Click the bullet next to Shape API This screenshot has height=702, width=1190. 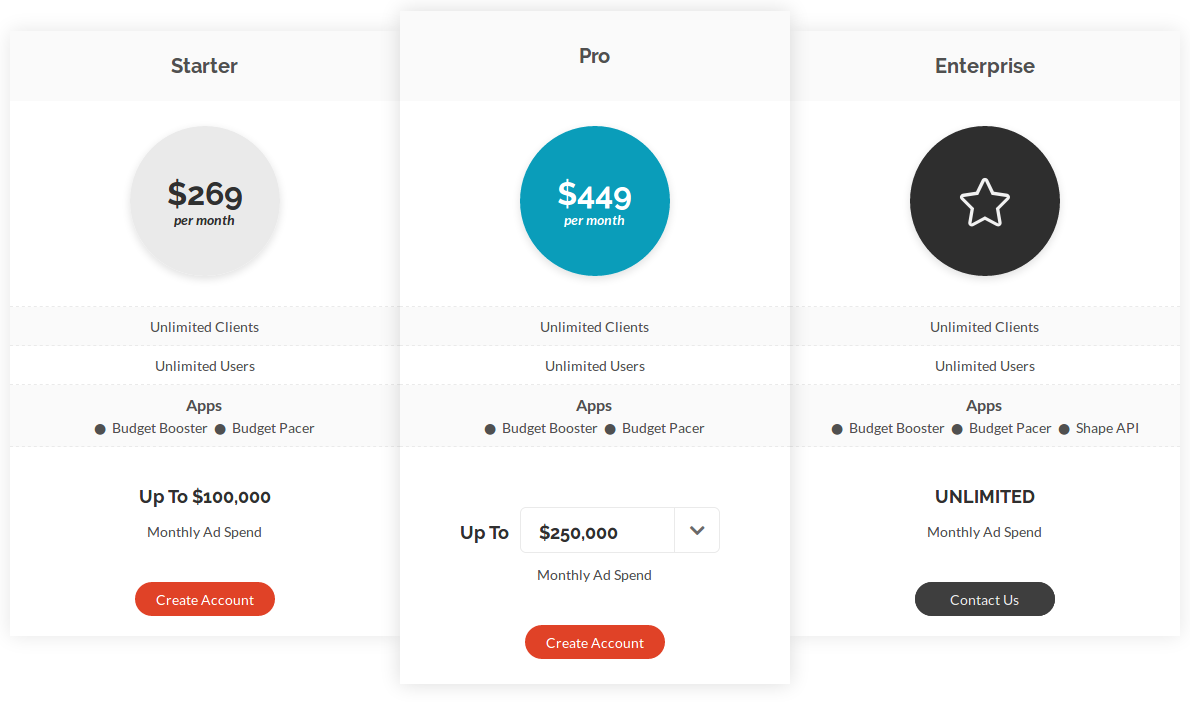pos(1066,428)
